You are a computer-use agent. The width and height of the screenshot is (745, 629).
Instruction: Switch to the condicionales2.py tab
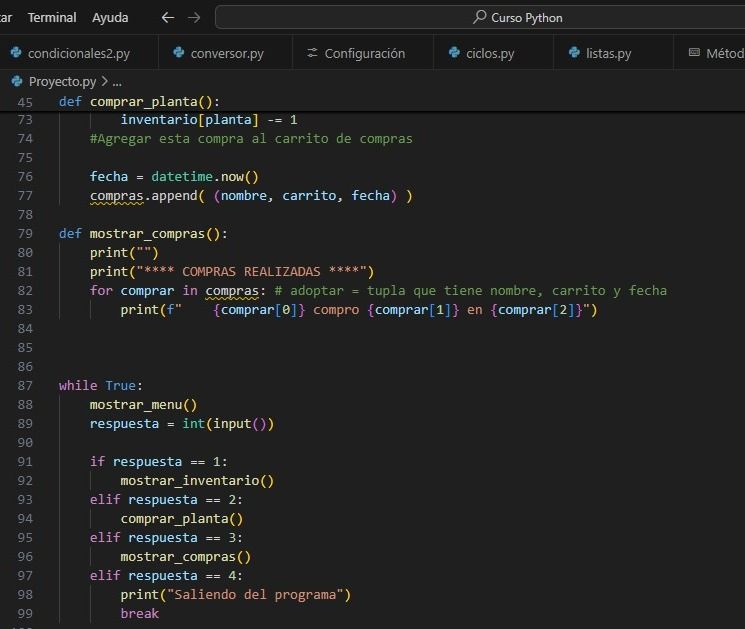(x=78, y=53)
